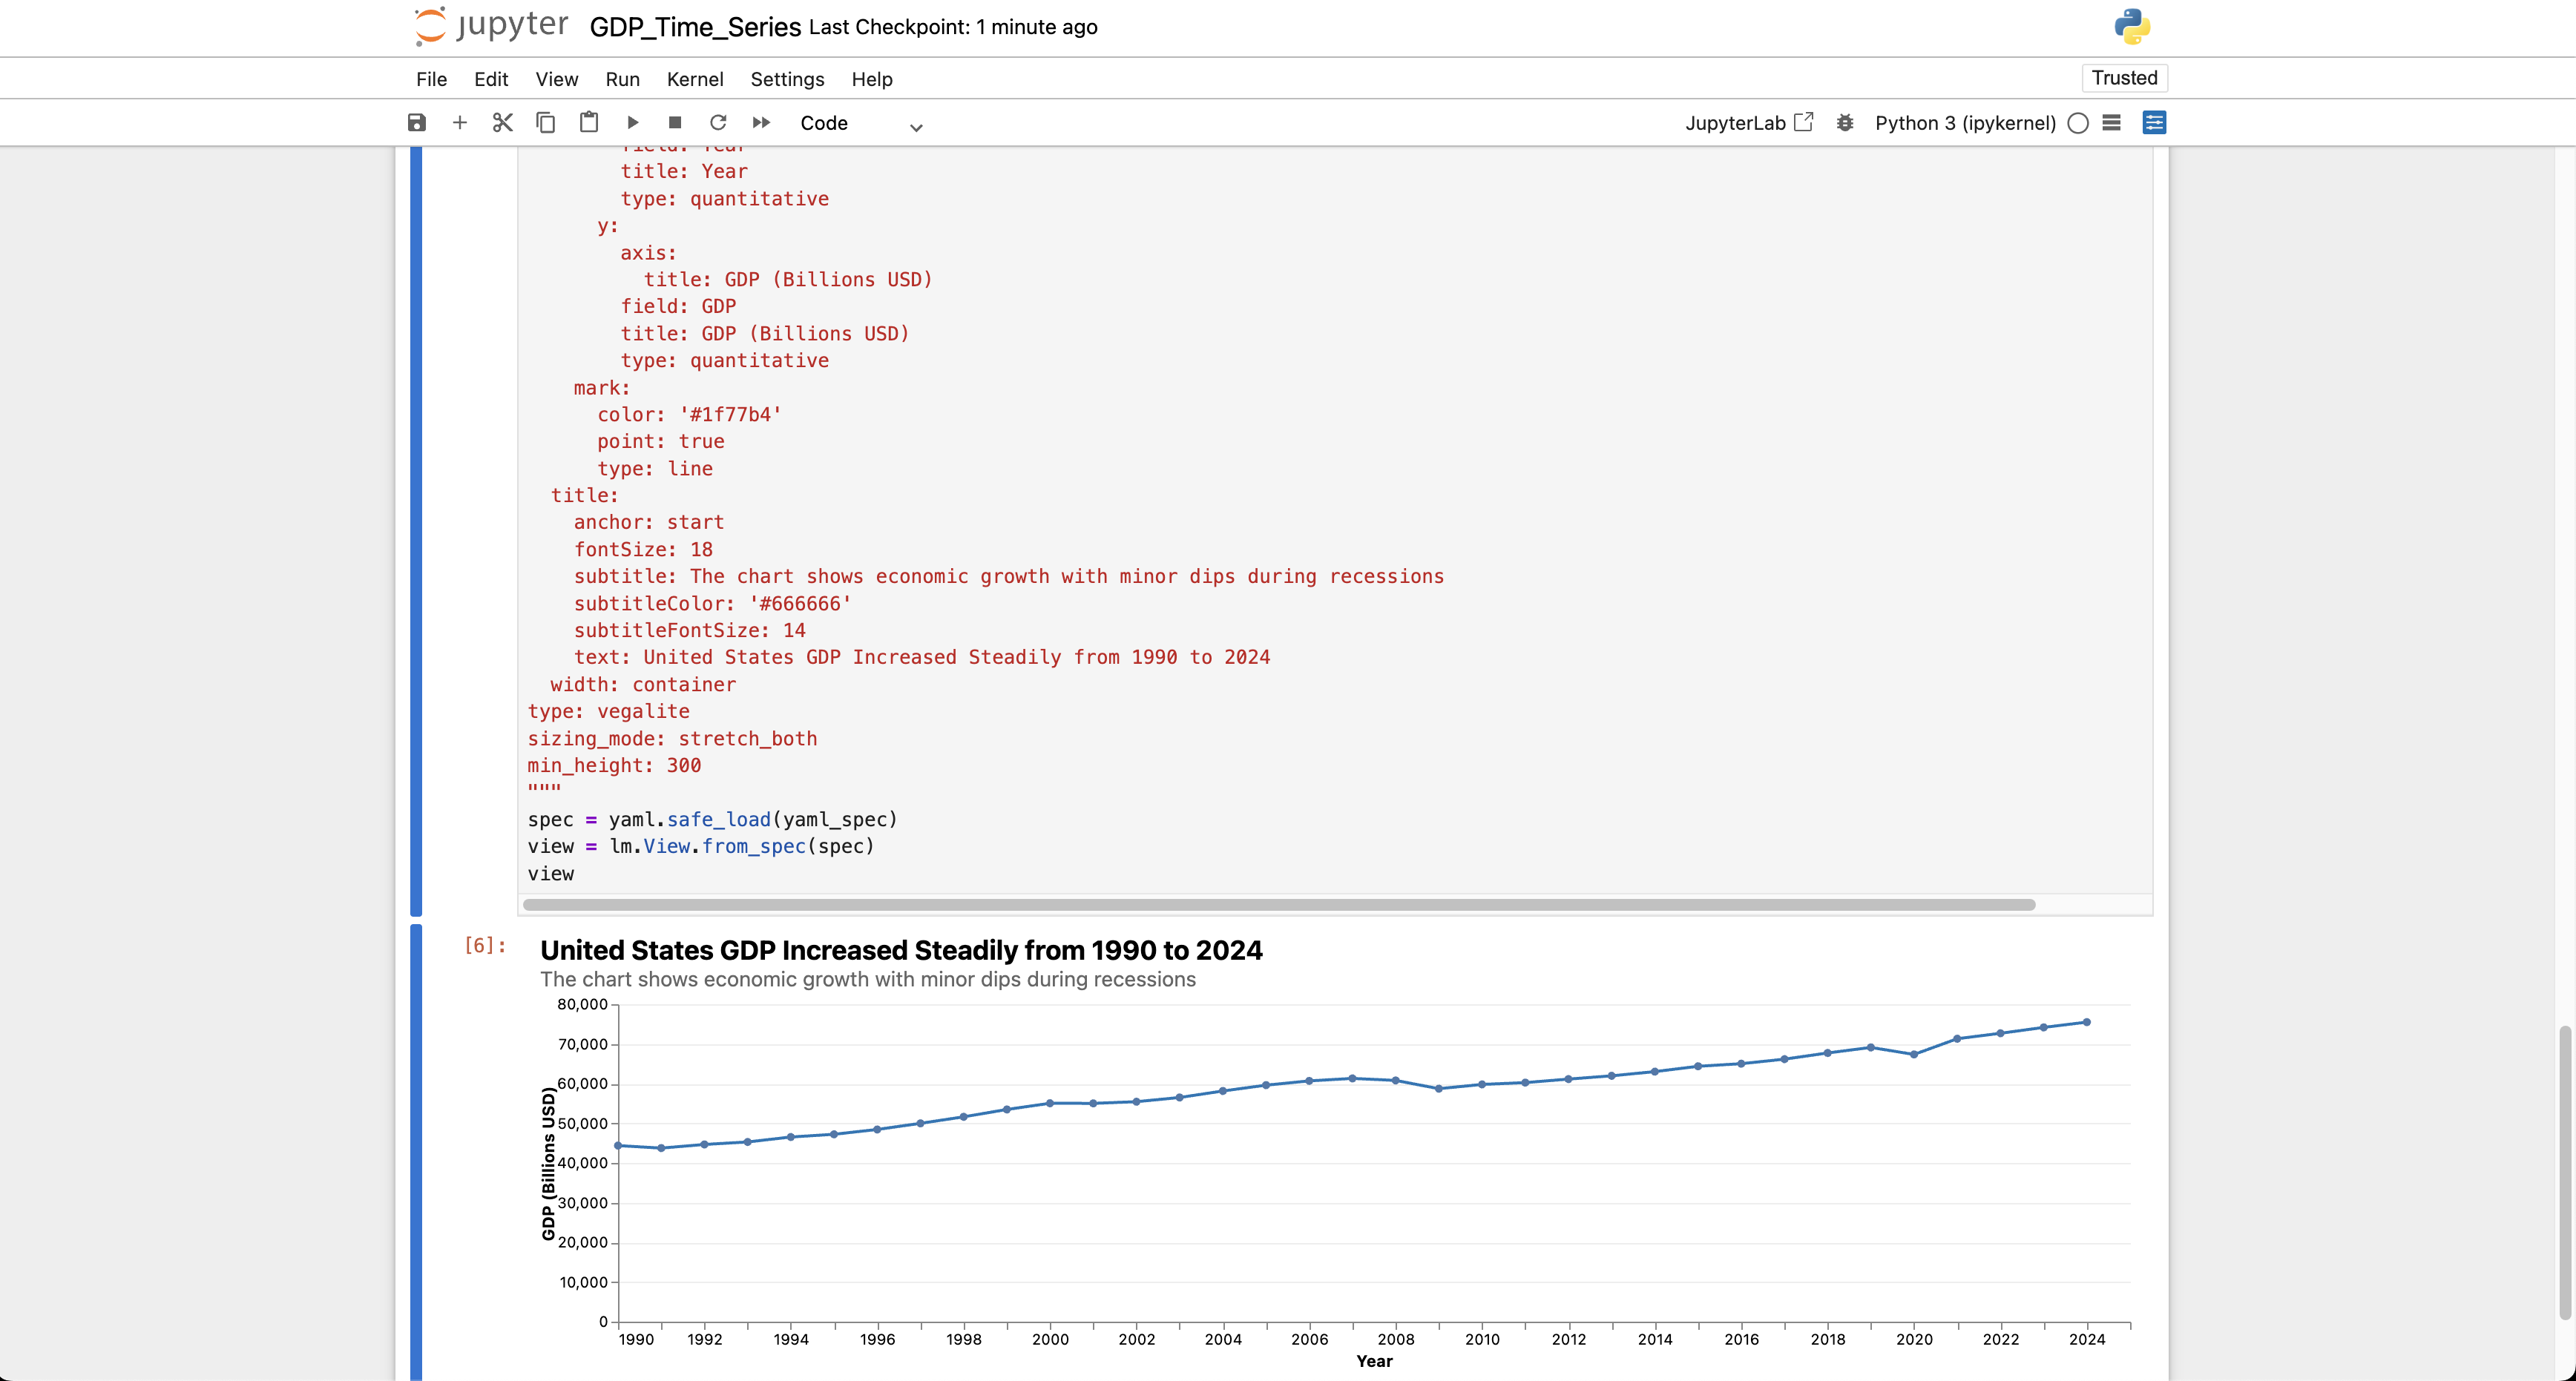This screenshot has width=2576, height=1381.
Task: Click the kernel status circle indicator
Action: [2078, 123]
